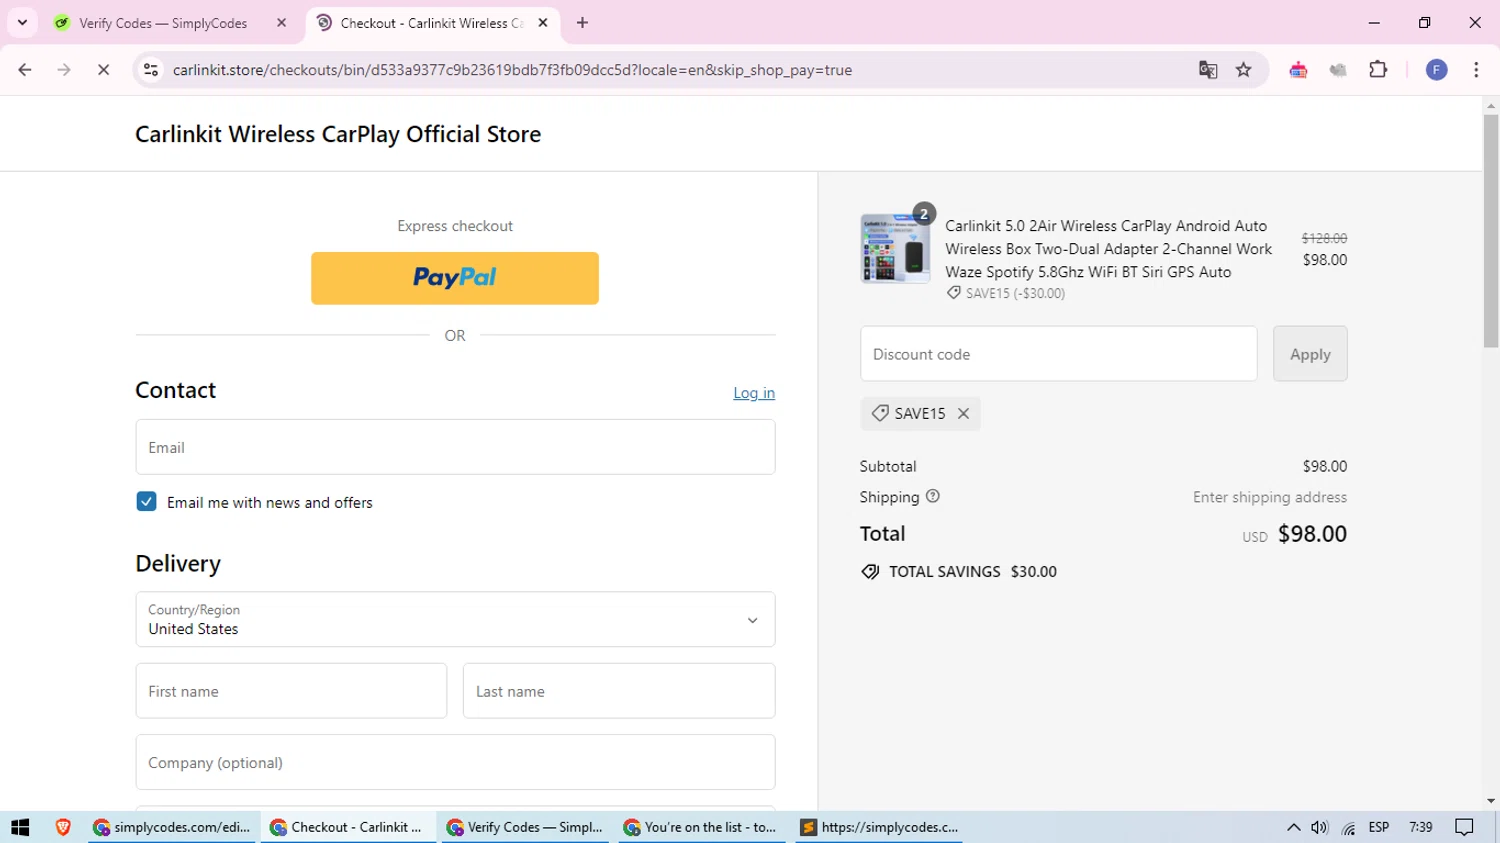This screenshot has width=1500, height=843.
Task: Click the address bar URL
Action: [x=512, y=70]
